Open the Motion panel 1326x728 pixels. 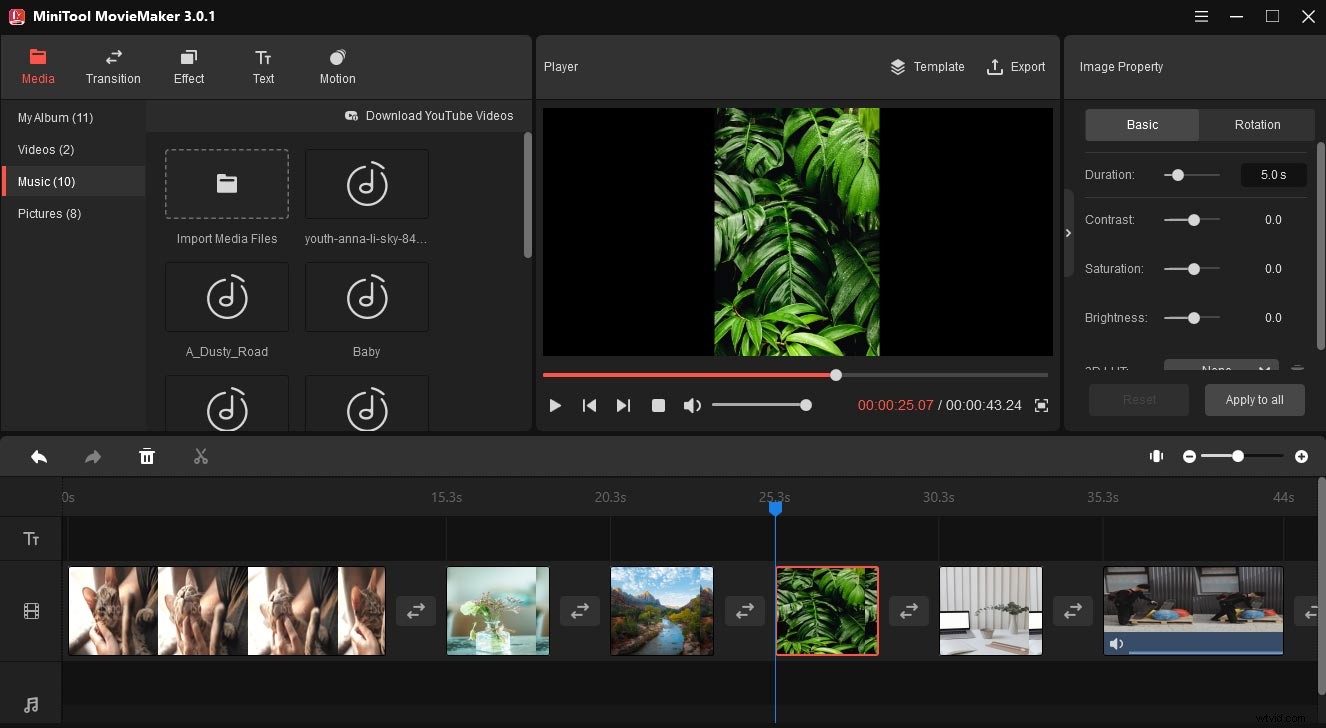(337, 66)
